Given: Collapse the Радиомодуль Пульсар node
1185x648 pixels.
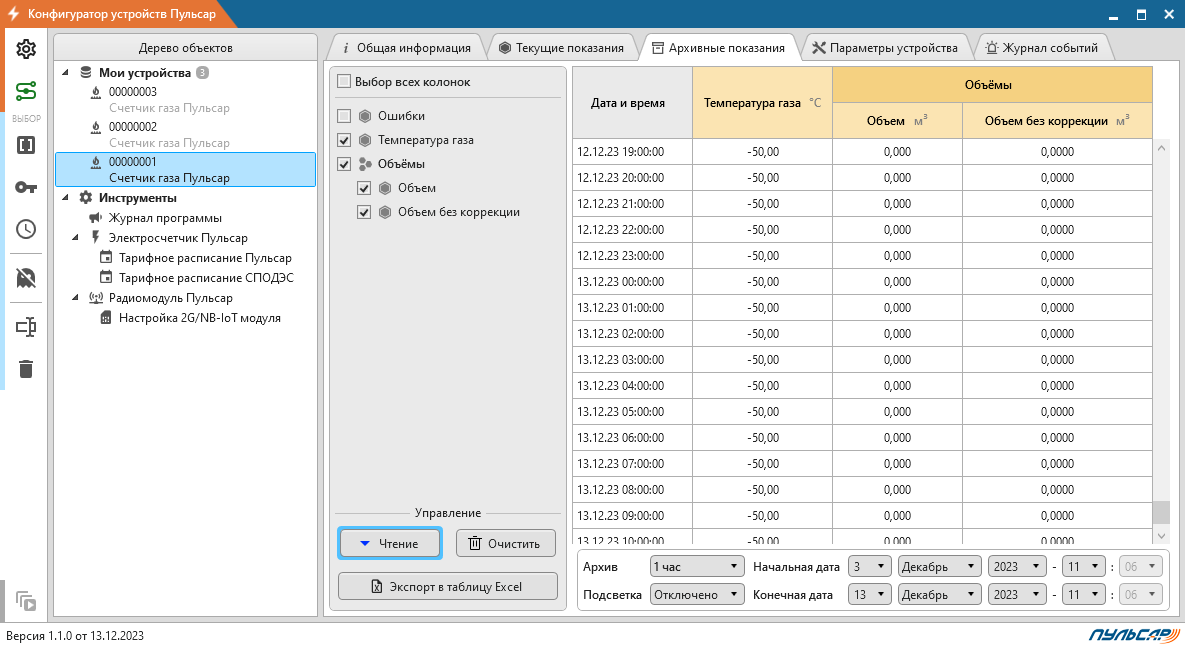Looking at the screenshot, I should click(x=76, y=298).
